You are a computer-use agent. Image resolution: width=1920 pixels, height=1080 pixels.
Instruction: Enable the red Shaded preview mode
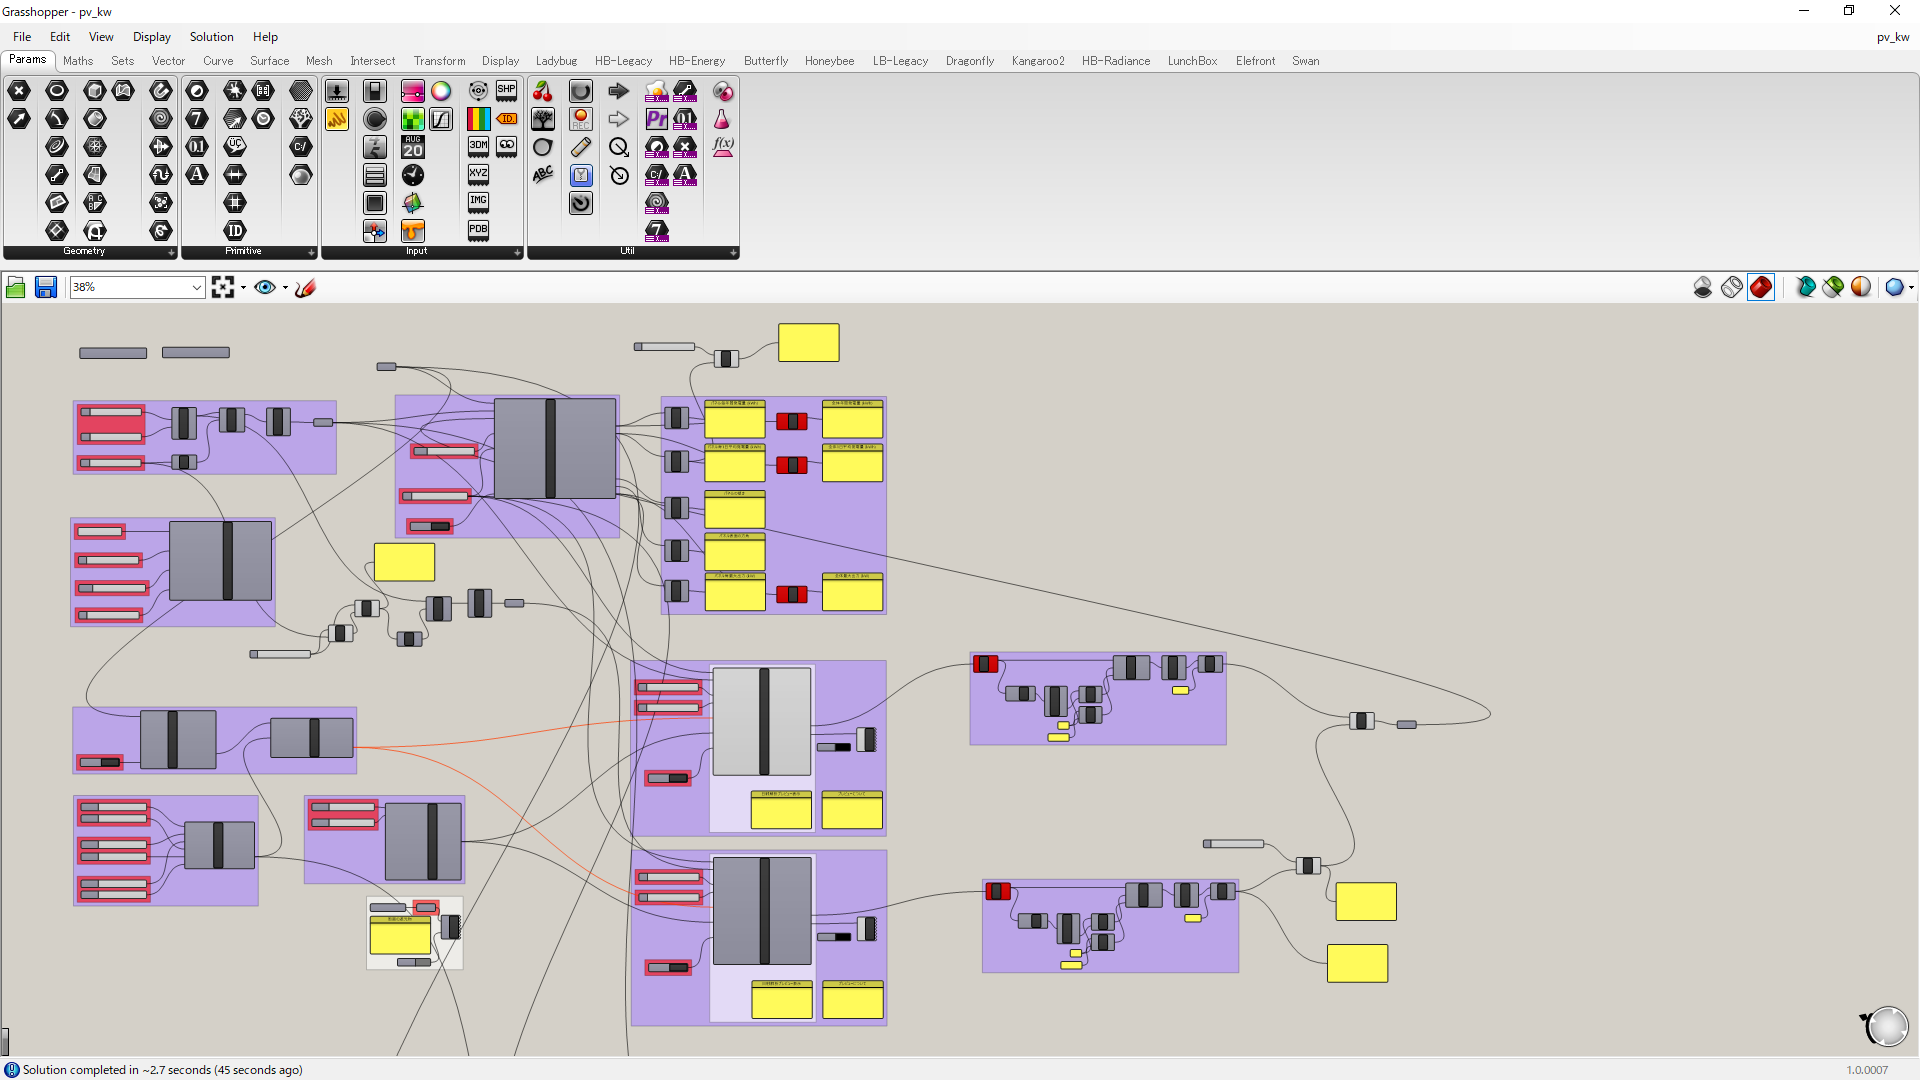click(1761, 288)
